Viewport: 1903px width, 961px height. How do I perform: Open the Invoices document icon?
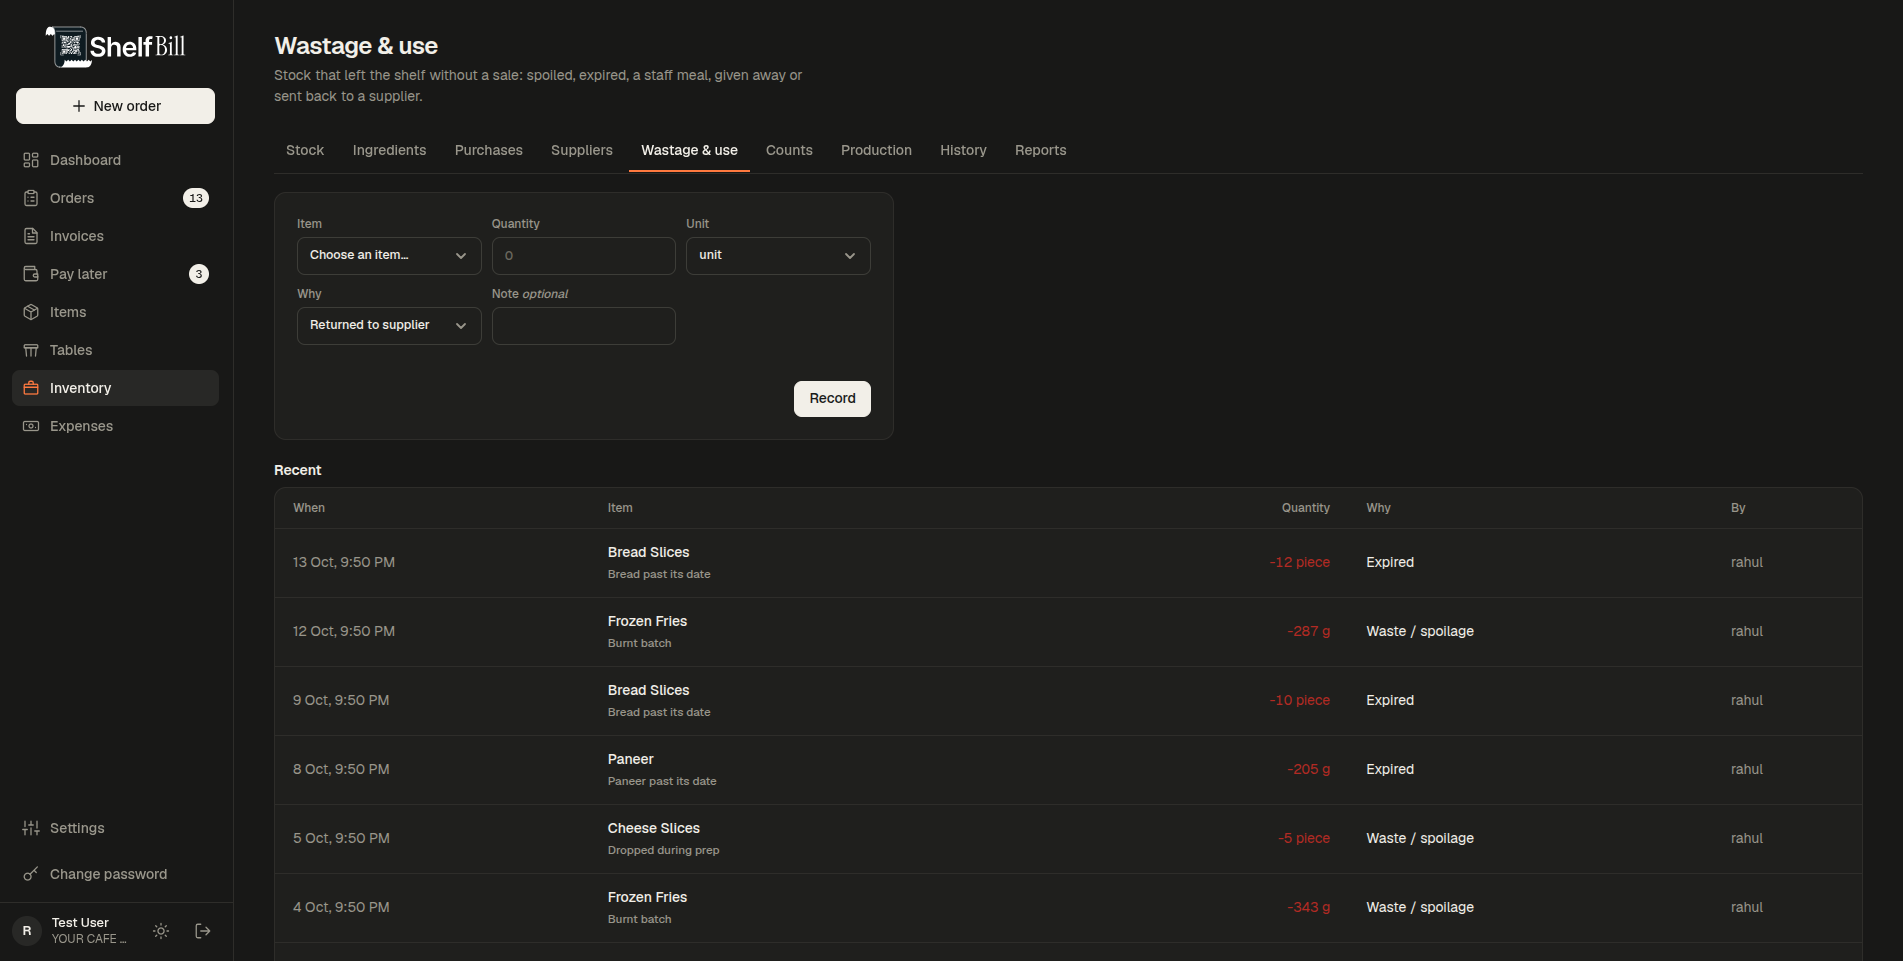click(x=31, y=236)
